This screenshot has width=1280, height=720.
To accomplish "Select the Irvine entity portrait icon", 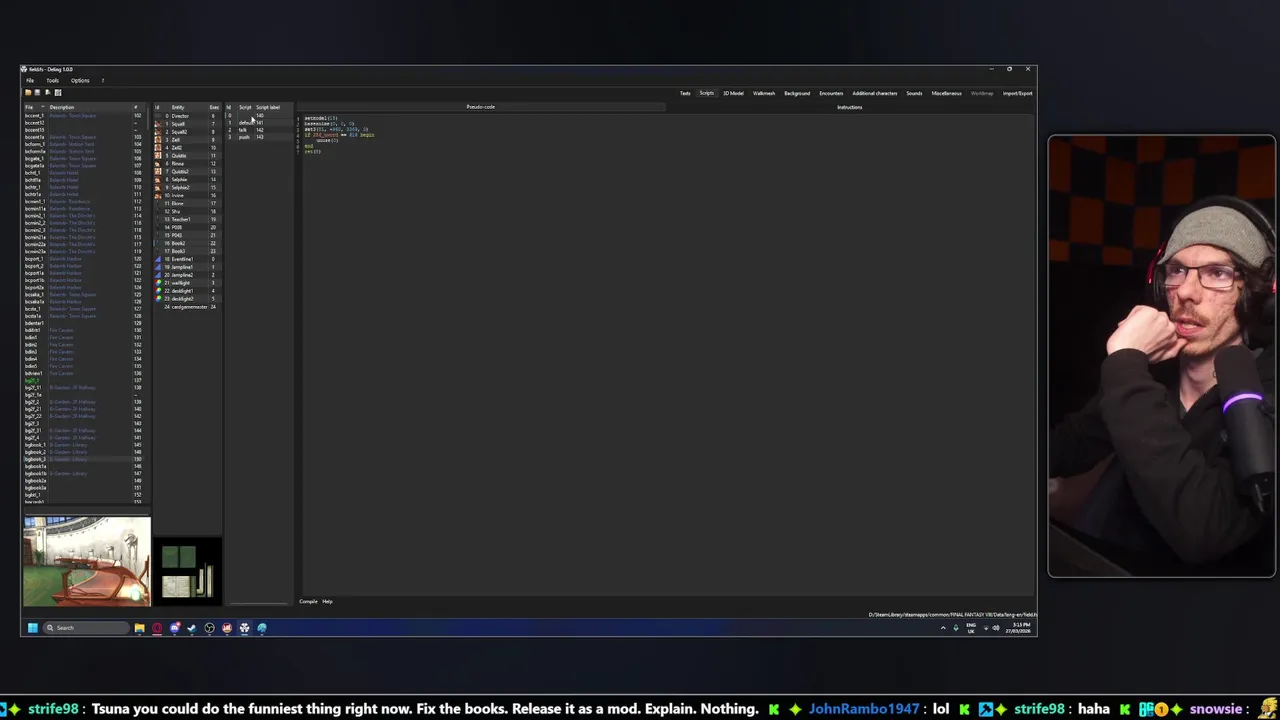I will (x=158, y=196).
